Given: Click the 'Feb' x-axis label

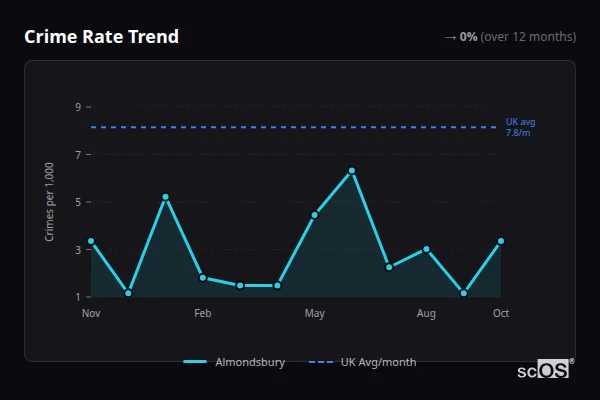Looking at the screenshot, I should pyautogui.click(x=203, y=313).
